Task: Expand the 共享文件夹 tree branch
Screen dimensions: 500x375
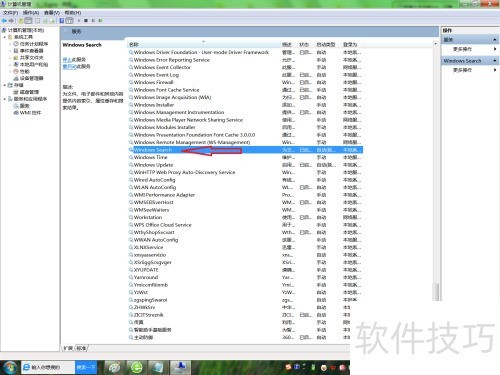Action: click(x=10, y=58)
